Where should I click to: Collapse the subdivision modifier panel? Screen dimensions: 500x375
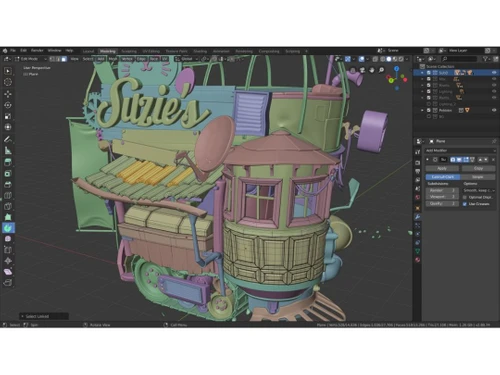[428, 160]
